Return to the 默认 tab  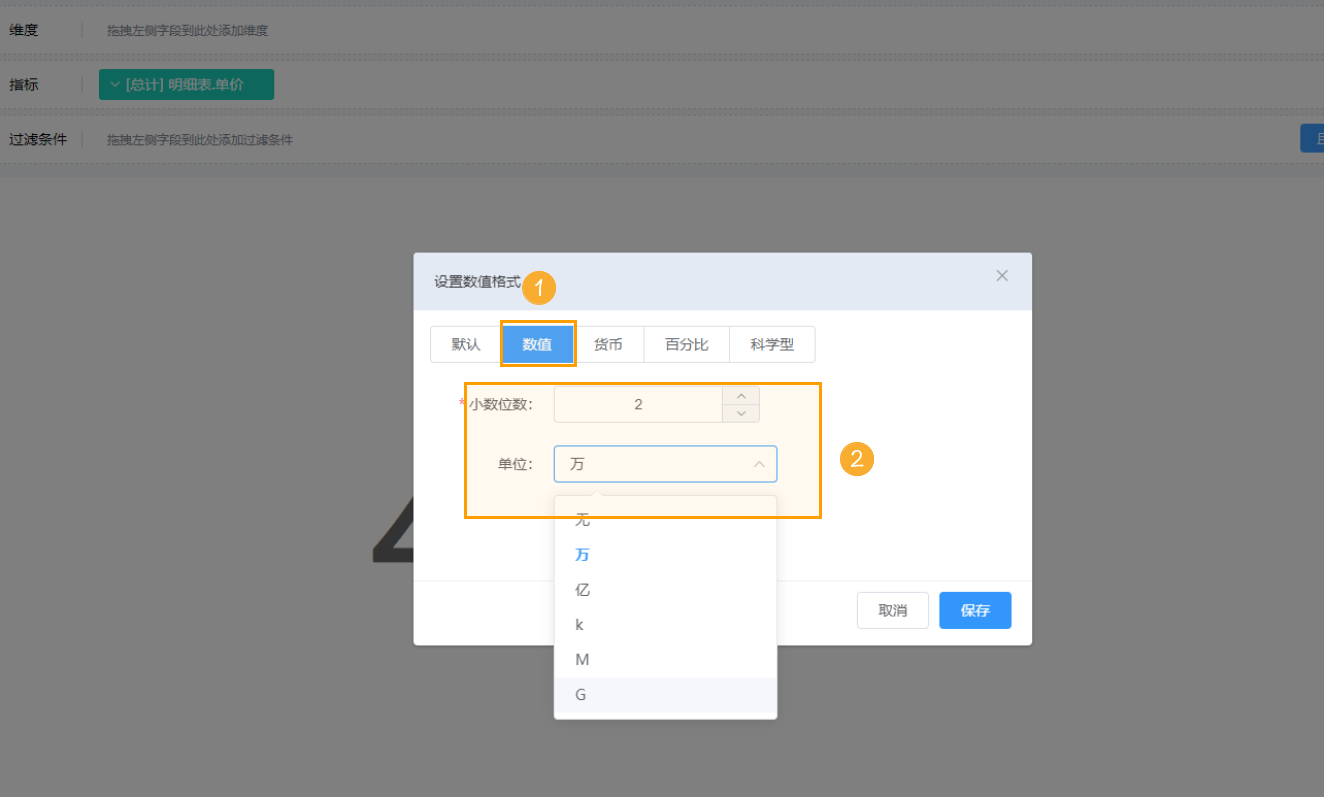464,344
